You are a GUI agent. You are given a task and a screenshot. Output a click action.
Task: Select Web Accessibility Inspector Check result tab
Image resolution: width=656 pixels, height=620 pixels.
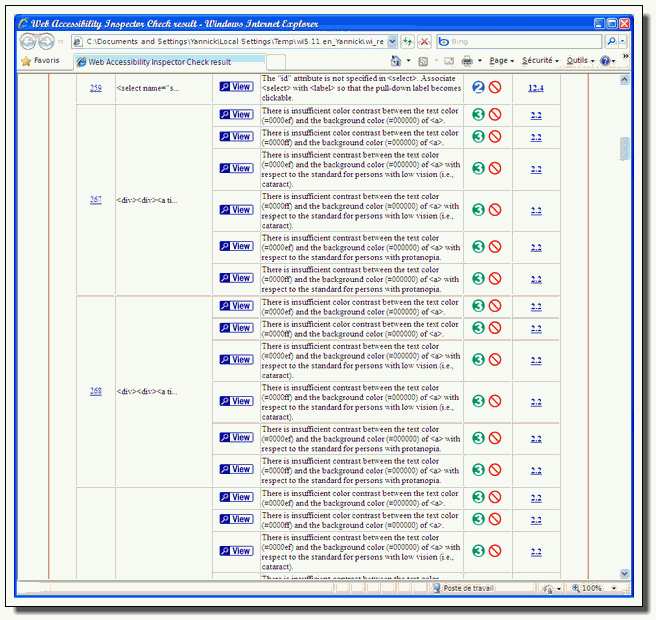169,62
